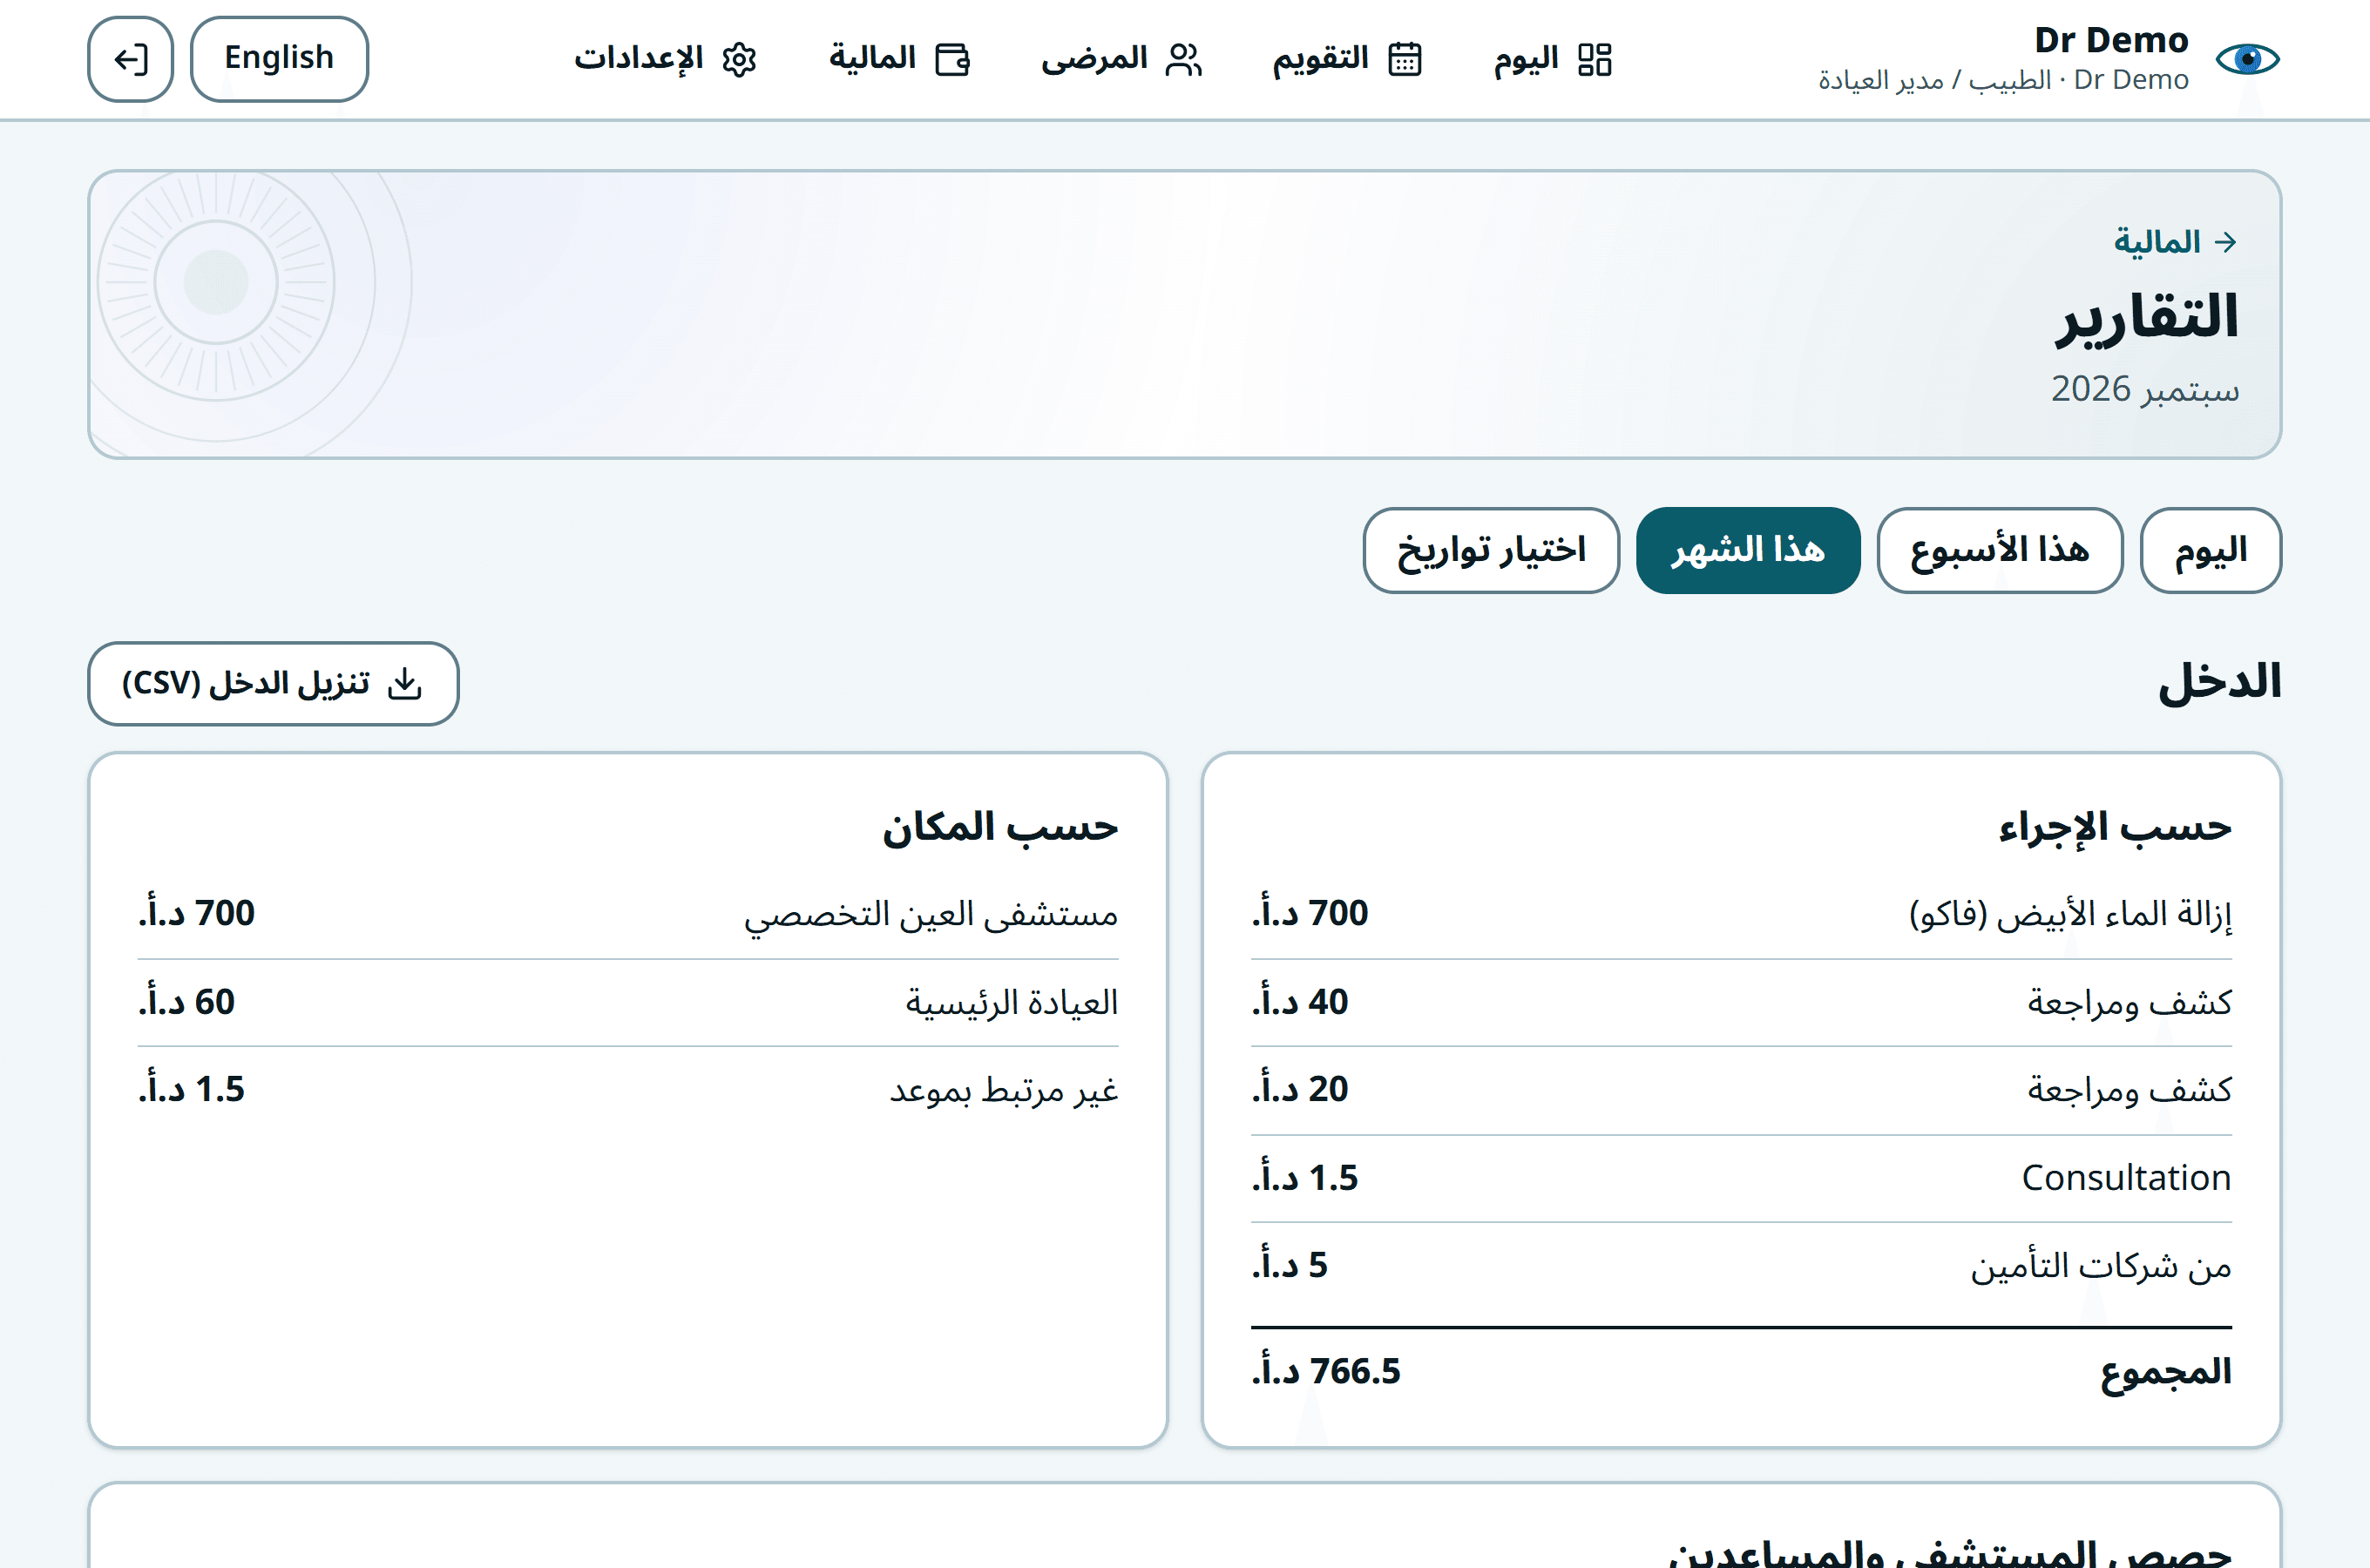The width and height of the screenshot is (2370, 1568).
Task: Select the اليوم date filter tab
Action: pyautogui.click(x=2210, y=550)
